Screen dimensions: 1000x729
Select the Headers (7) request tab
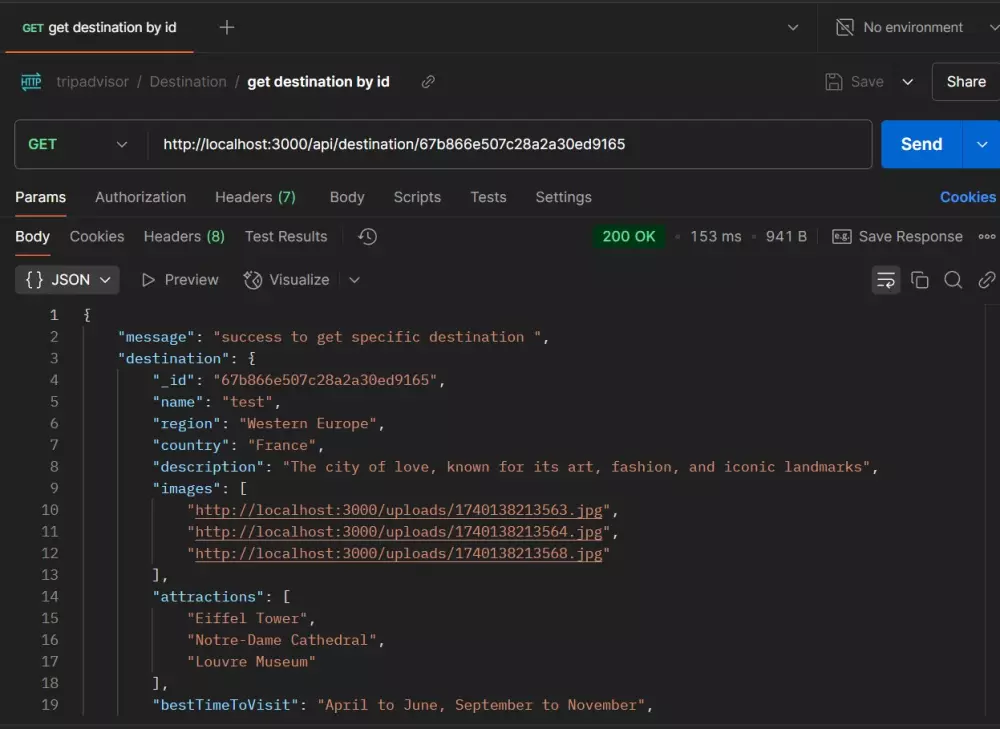click(x=255, y=197)
